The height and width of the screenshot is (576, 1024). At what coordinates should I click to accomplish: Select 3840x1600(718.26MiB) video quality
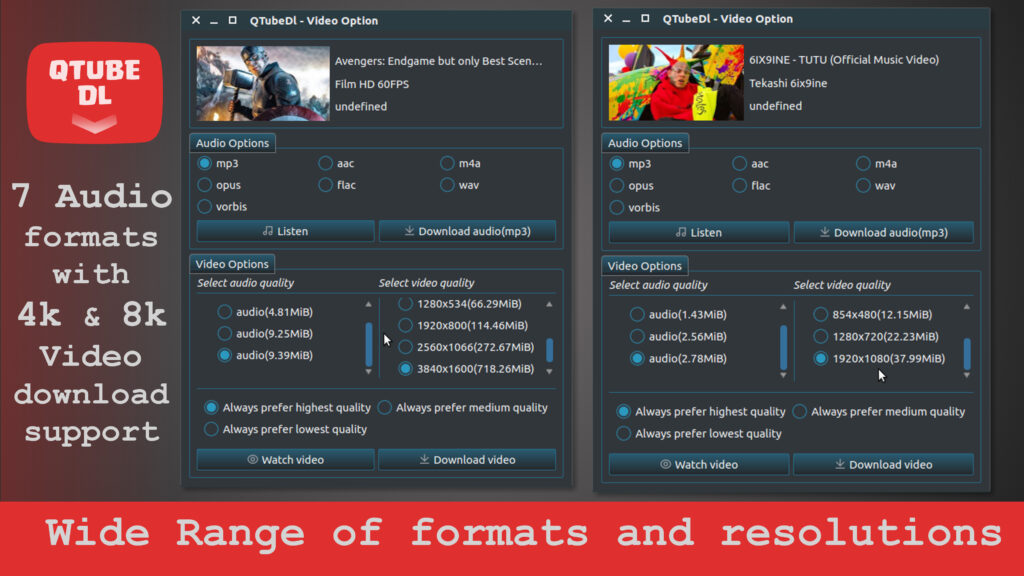point(406,369)
